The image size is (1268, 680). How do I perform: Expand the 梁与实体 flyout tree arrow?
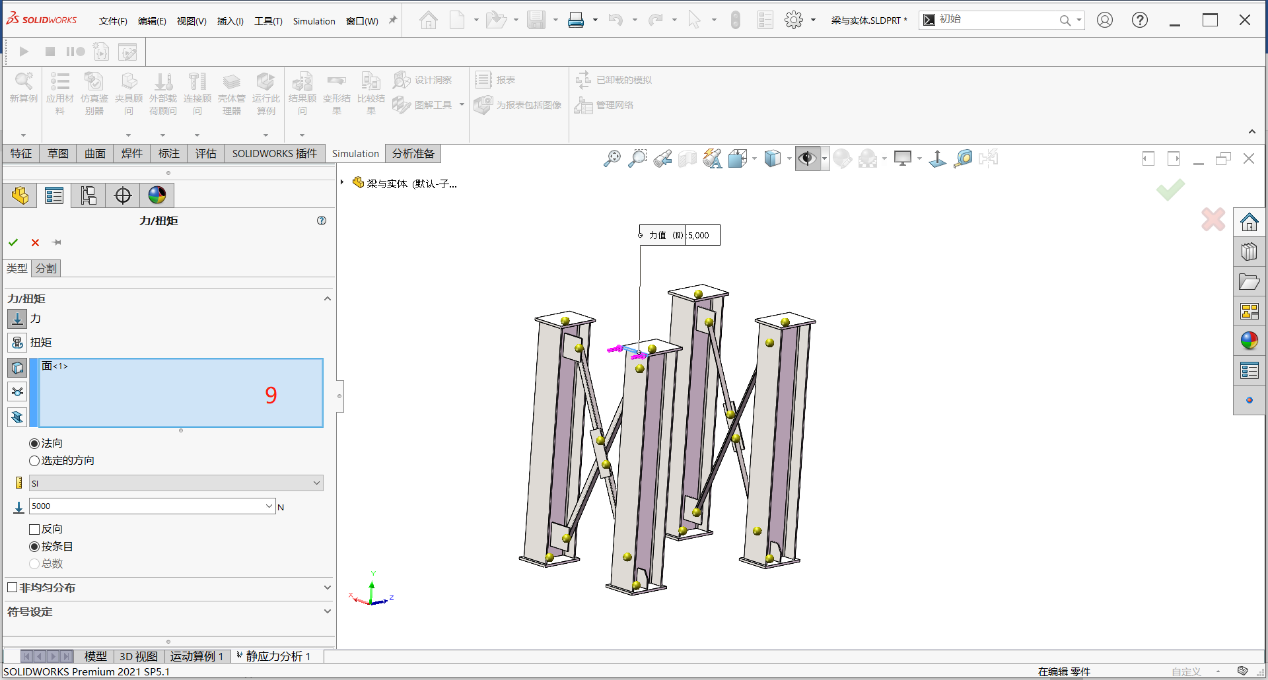click(343, 183)
